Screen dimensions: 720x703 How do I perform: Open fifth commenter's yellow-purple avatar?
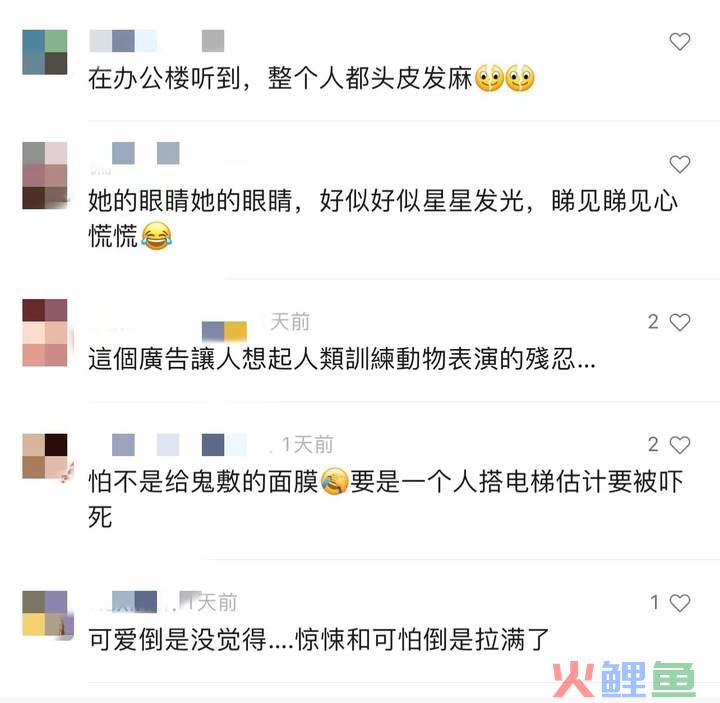[x=46, y=613]
